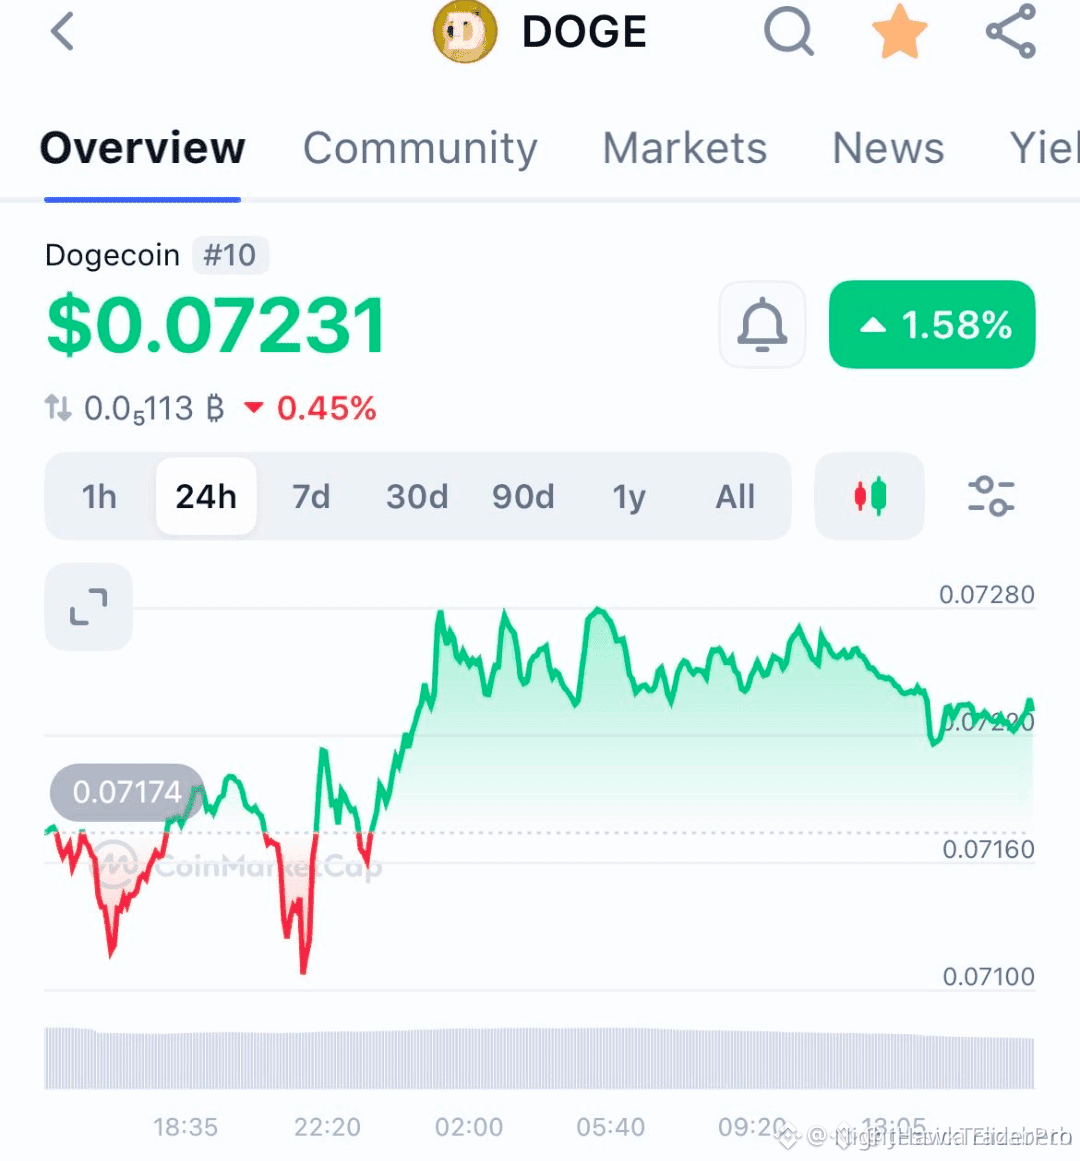Swap currency with the up-down arrows icon

point(58,408)
